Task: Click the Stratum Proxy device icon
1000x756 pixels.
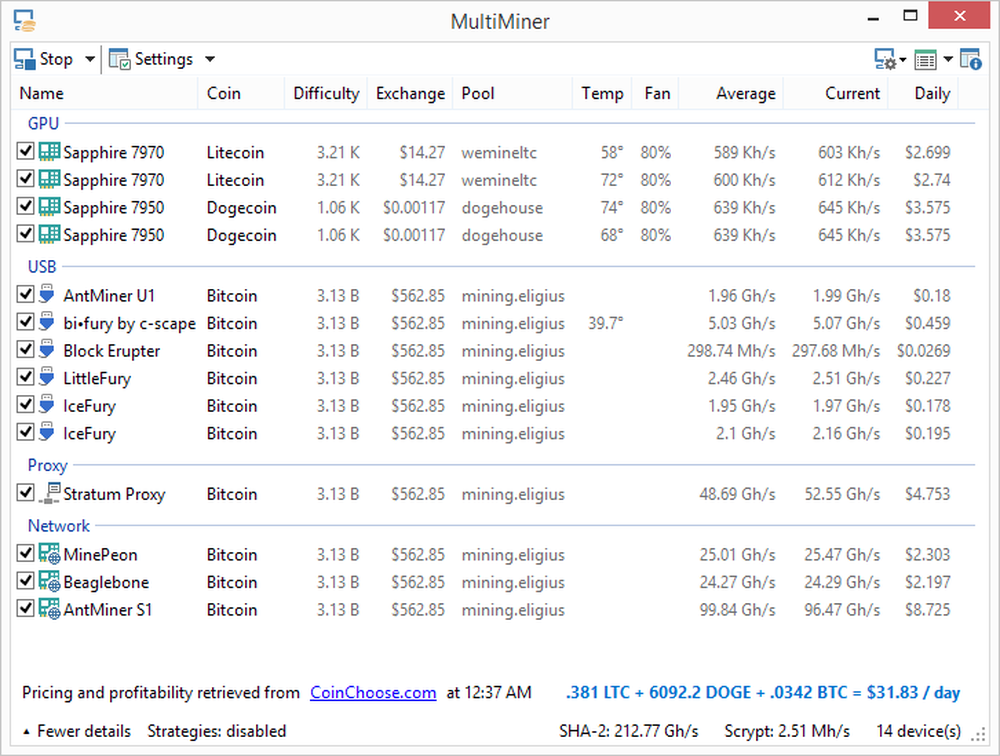Action: click(x=50, y=494)
